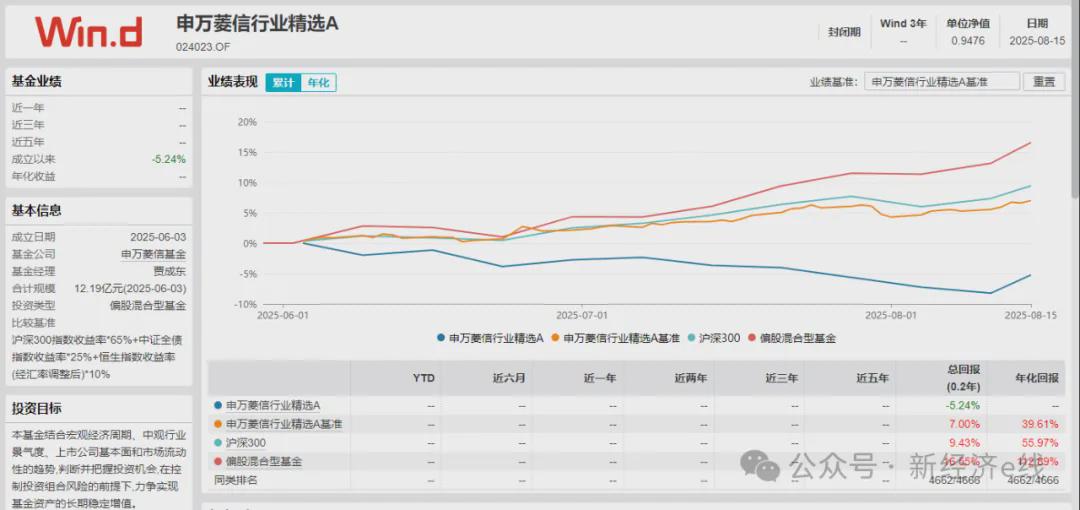Click the 2025-08-01 x-axis label
The width and height of the screenshot is (1080, 510).
[x=891, y=315]
